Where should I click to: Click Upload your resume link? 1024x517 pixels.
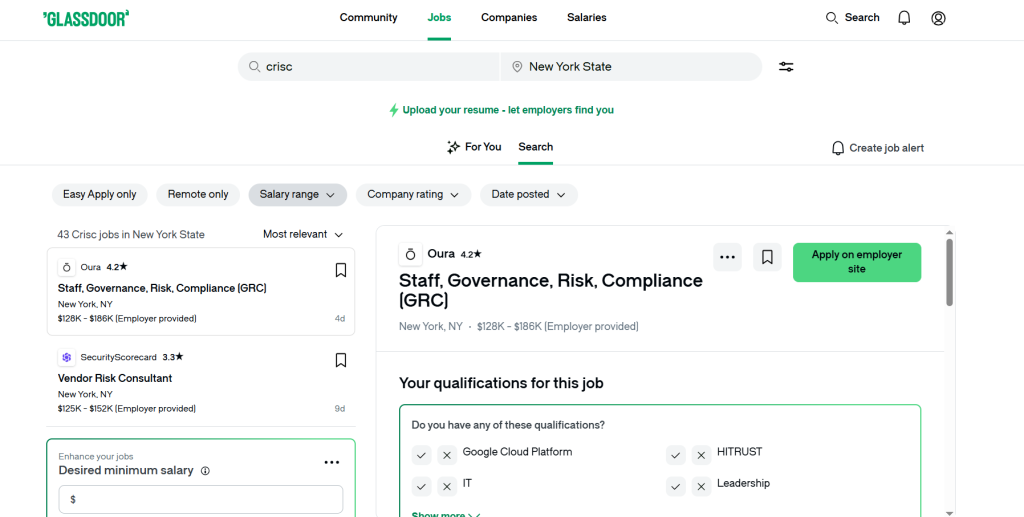(x=508, y=110)
